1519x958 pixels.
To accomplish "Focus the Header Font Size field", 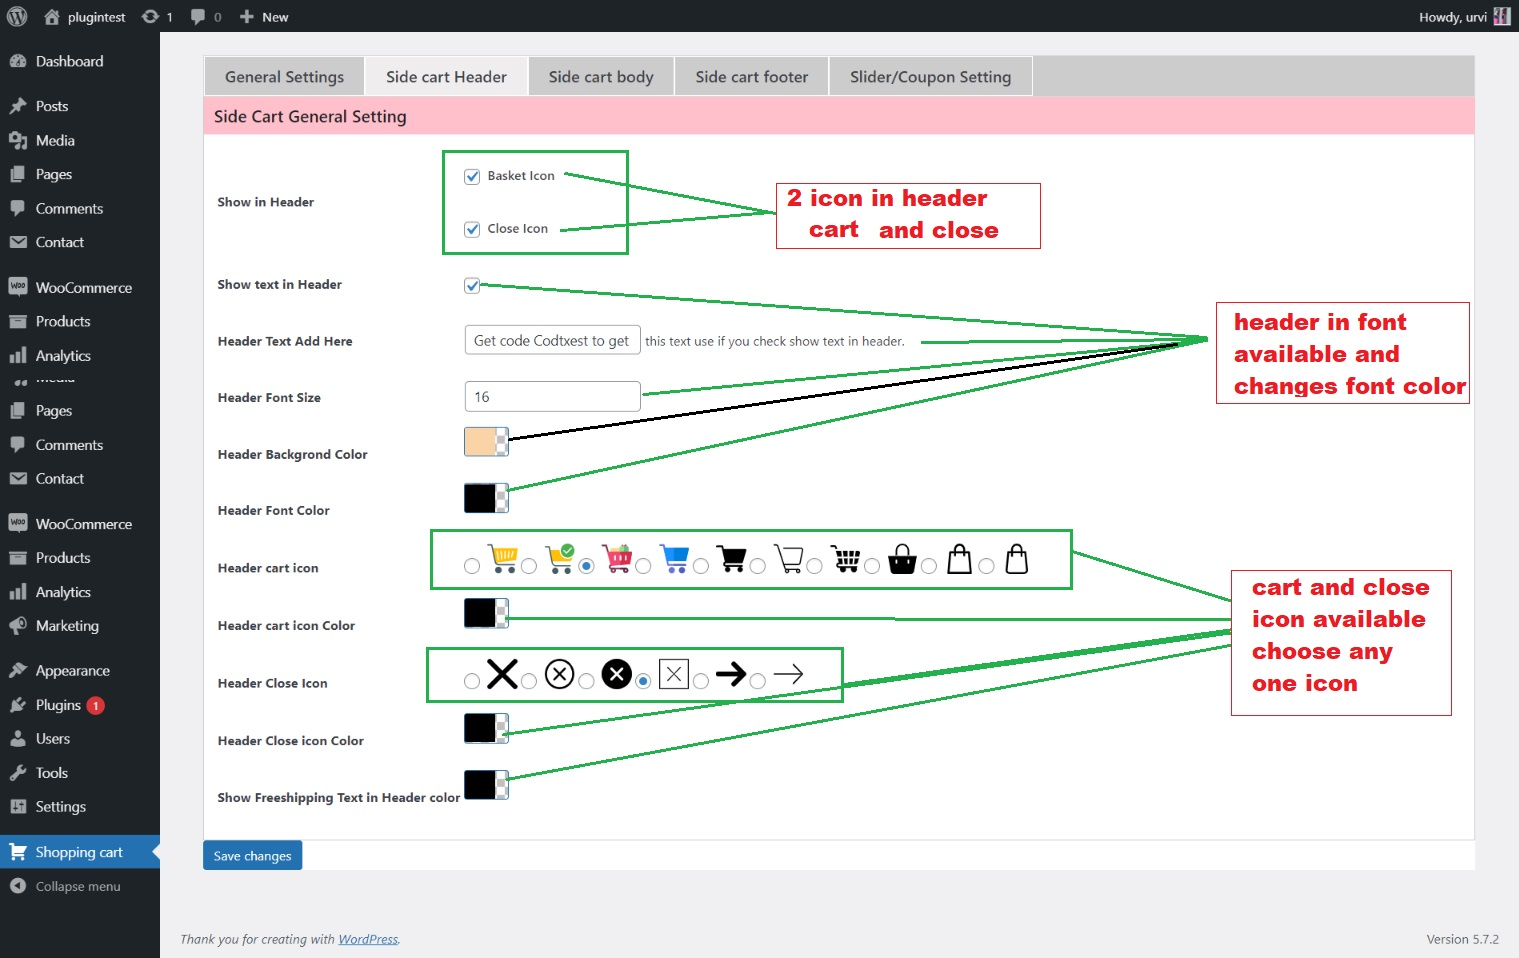I will pyautogui.click(x=552, y=397).
